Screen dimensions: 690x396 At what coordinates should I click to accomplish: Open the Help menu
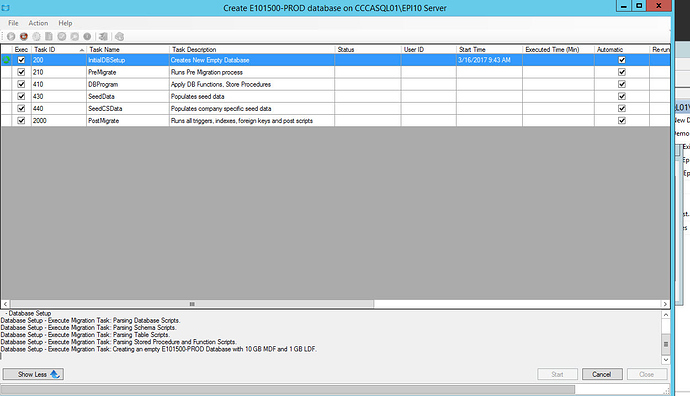tap(65, 23)
